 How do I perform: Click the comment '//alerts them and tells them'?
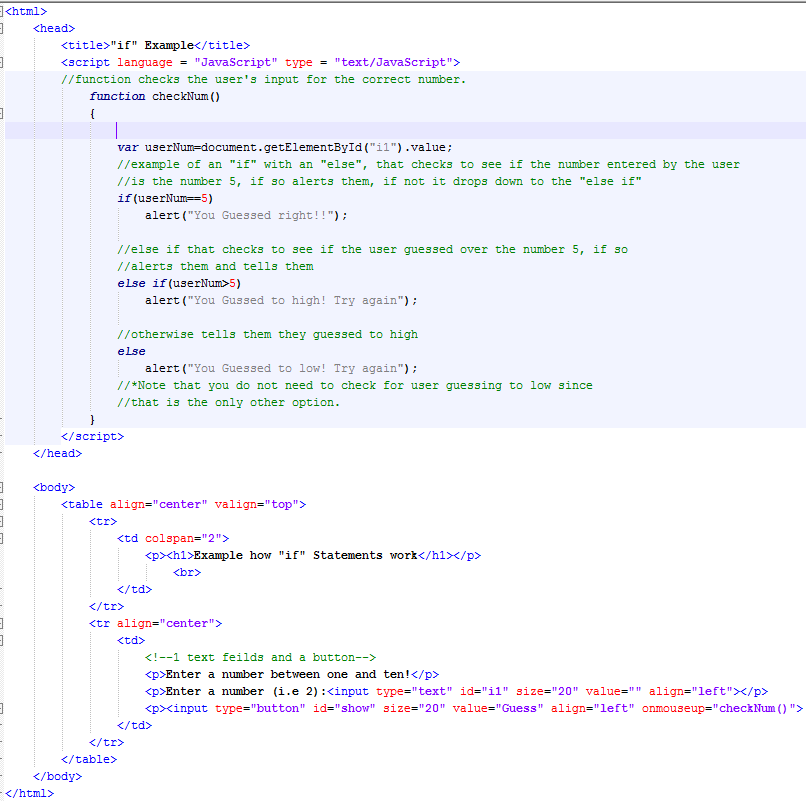click(215, 266)
